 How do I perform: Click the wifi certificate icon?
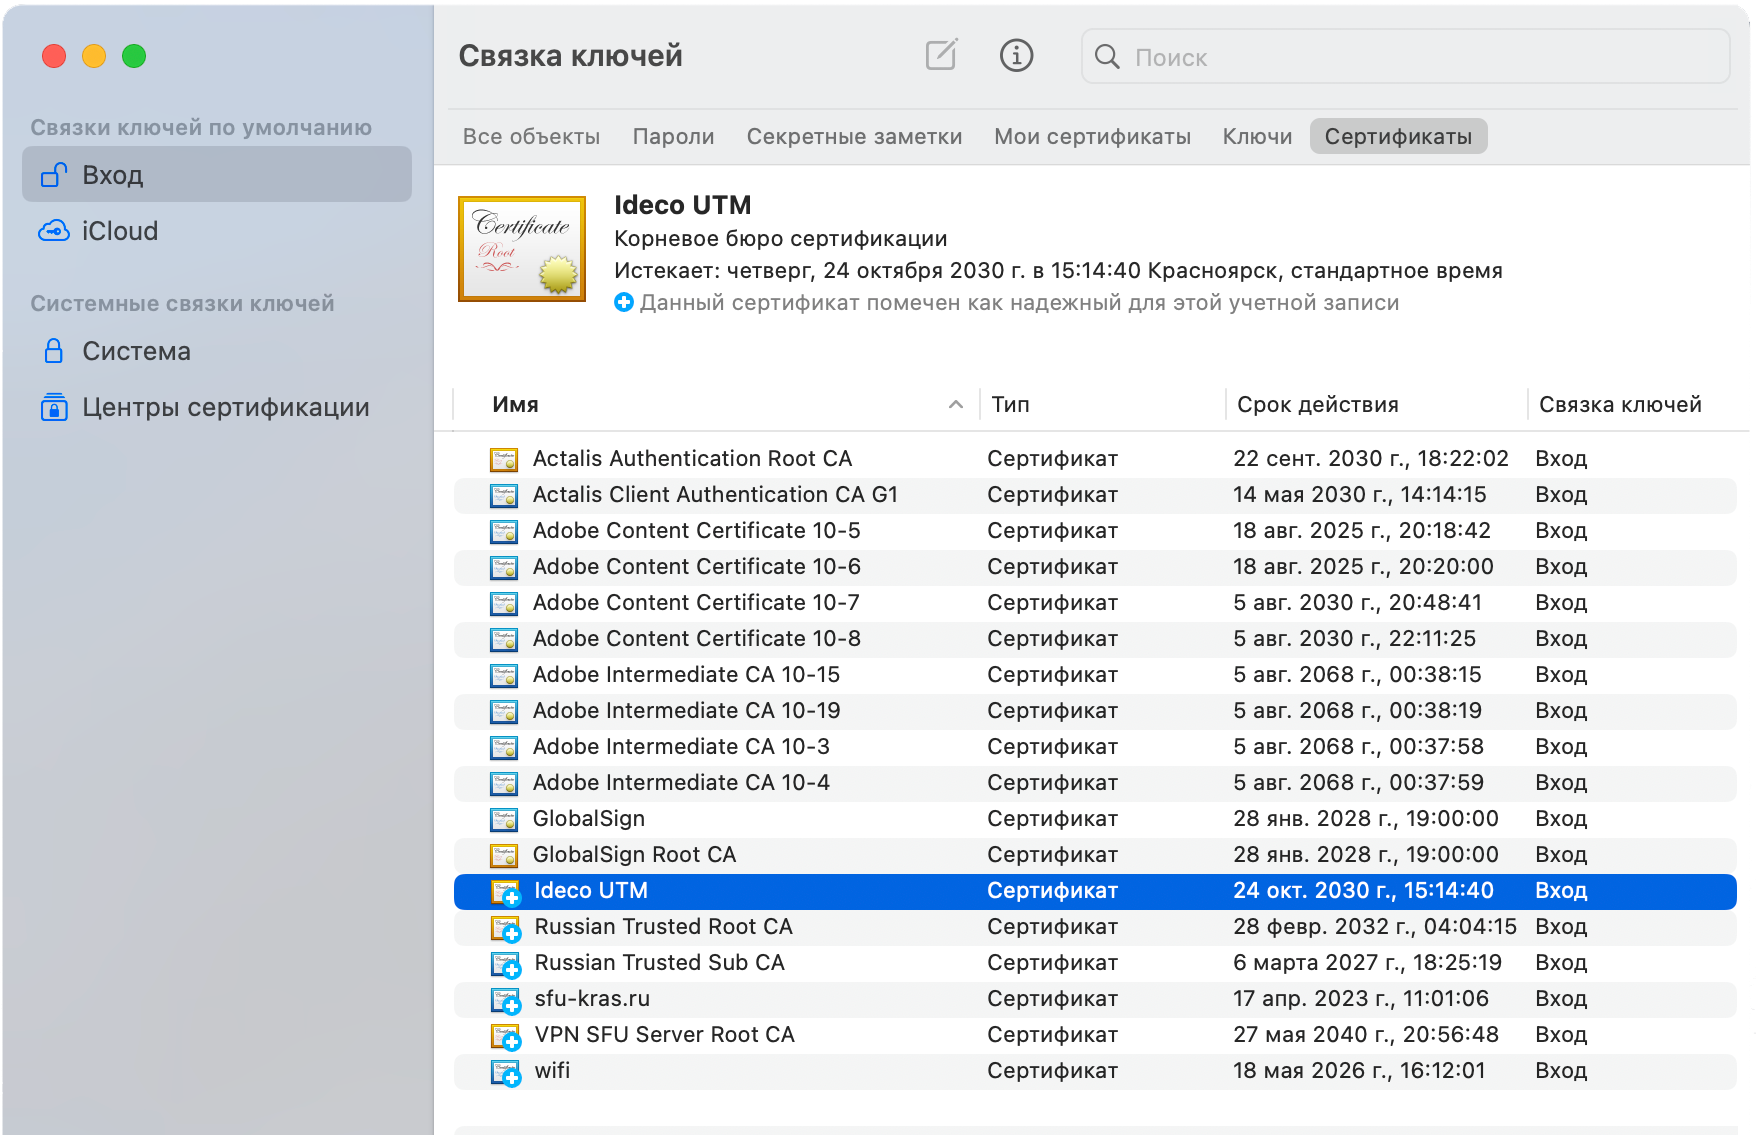pos(505,1072)
